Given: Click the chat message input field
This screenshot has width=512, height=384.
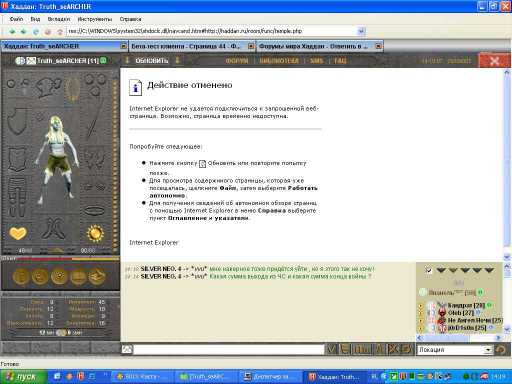Looking at the screenshot, I should pyautogui.click(x=229, y=349).
